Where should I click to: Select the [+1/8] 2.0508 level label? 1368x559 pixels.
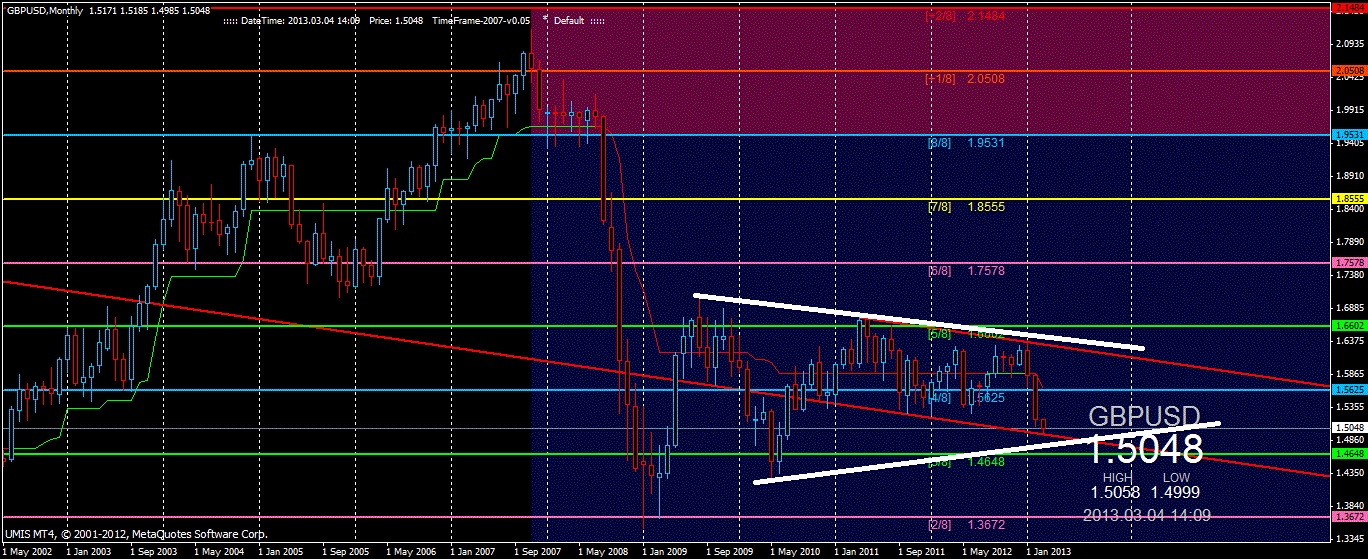[x=964, y=78]
